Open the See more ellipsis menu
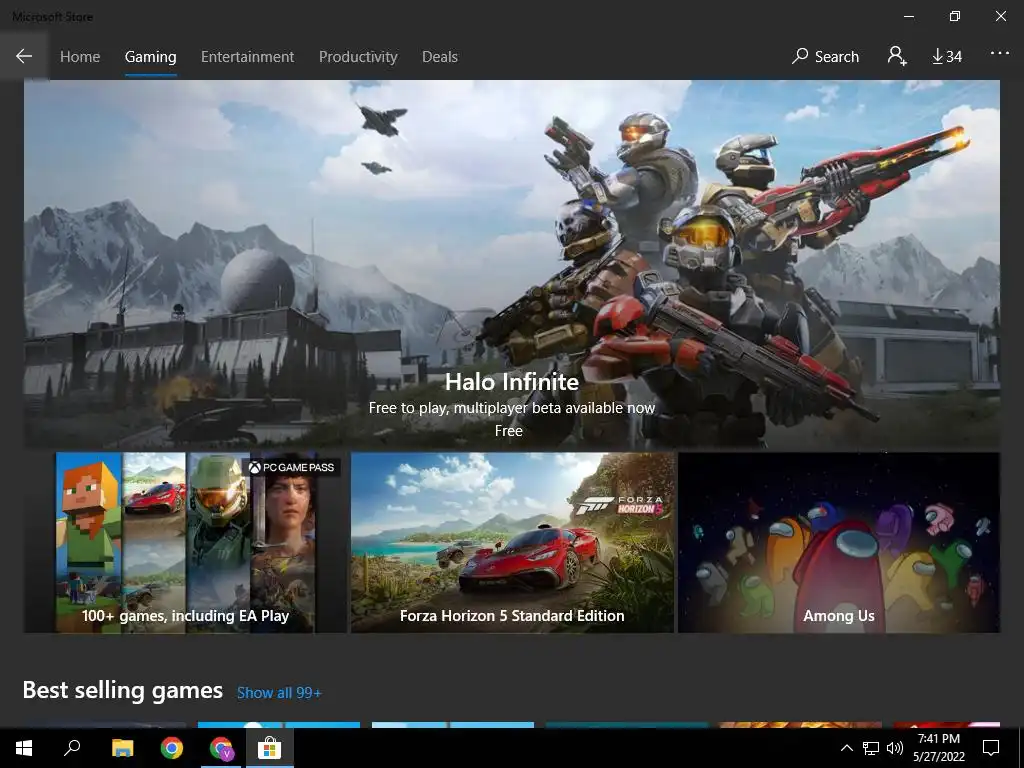Screen dimensions: 1024x768 (x=999, y=54)
